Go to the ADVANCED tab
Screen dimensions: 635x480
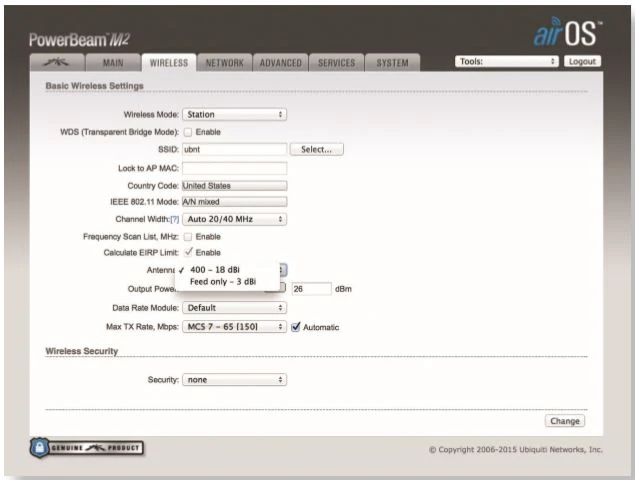coord(281,62)
